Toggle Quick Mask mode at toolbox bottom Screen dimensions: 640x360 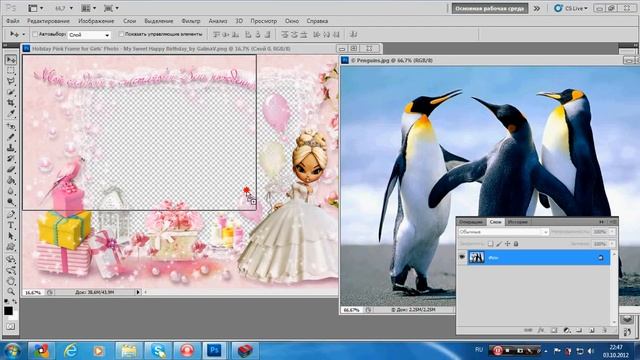tap(10, 327)
